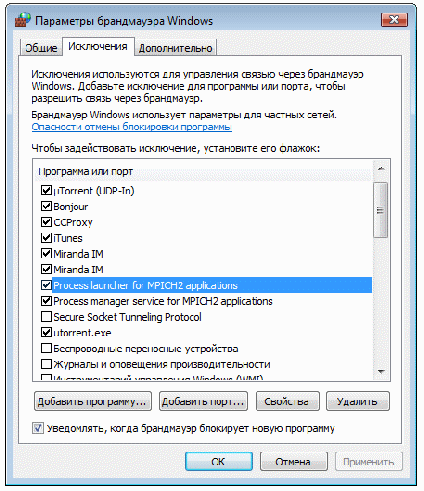The height and width of the screenshot is (491, 424).
Task: Uncheck the Bonjour exception checkbox
Action: coord(46,206)
